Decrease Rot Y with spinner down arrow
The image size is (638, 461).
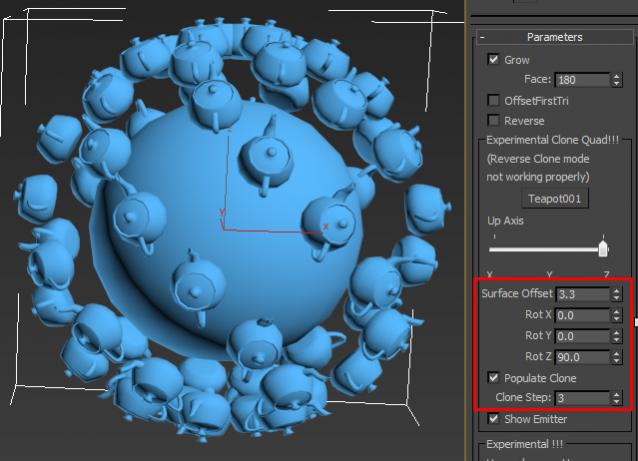[616, 339]
